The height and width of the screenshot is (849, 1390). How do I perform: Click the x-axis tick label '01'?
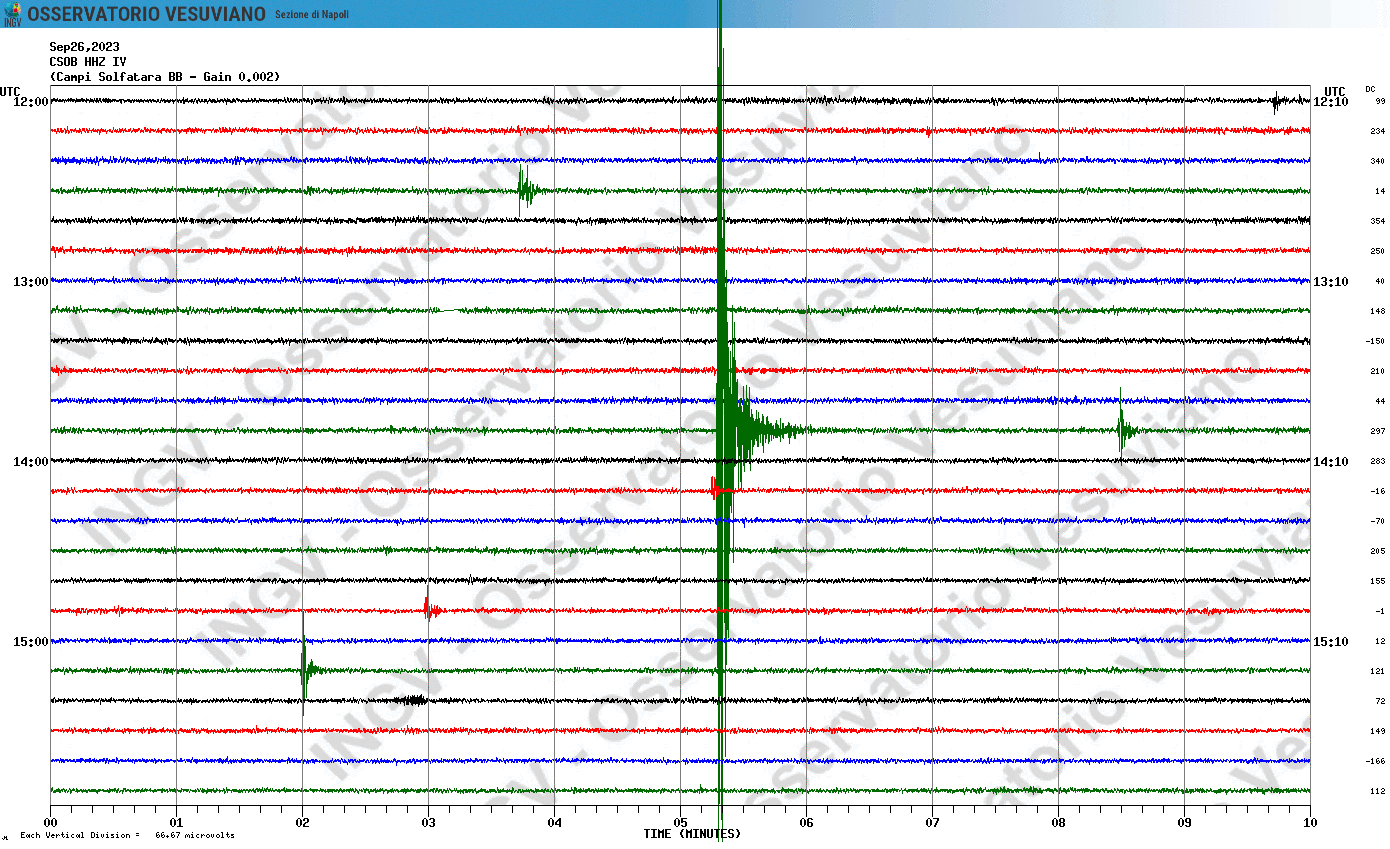[176, 823]
